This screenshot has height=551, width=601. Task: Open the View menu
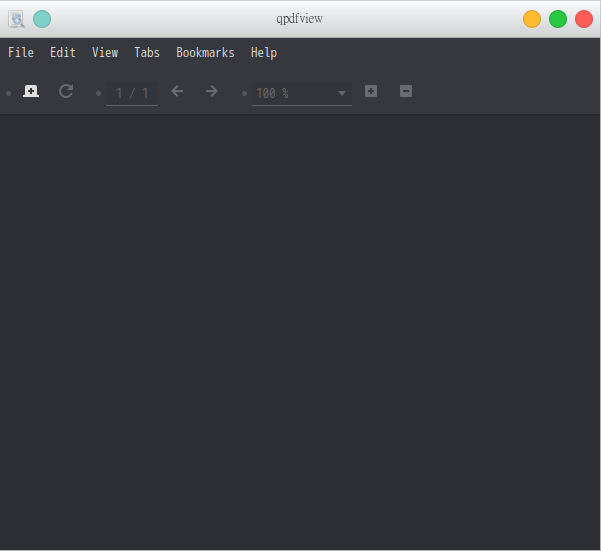click(105, 52)
